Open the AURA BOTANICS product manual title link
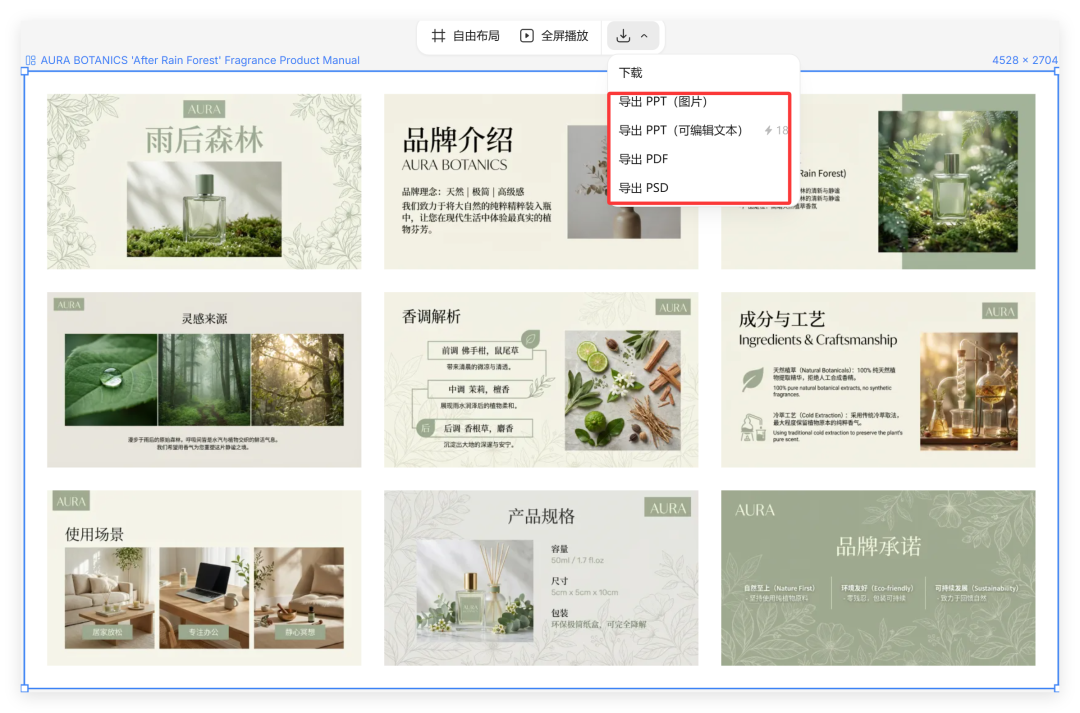The width and height of the screenshot is (1080, 713). (197, 60)
